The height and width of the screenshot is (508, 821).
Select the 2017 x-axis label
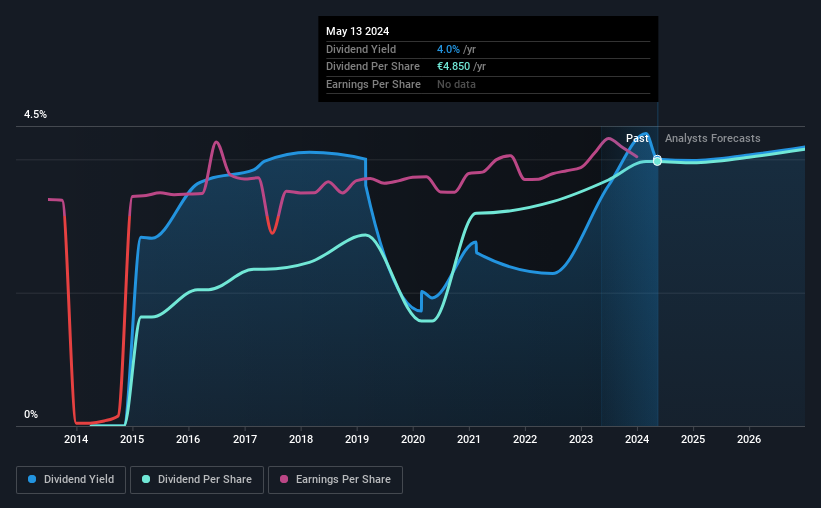(245, 439)
